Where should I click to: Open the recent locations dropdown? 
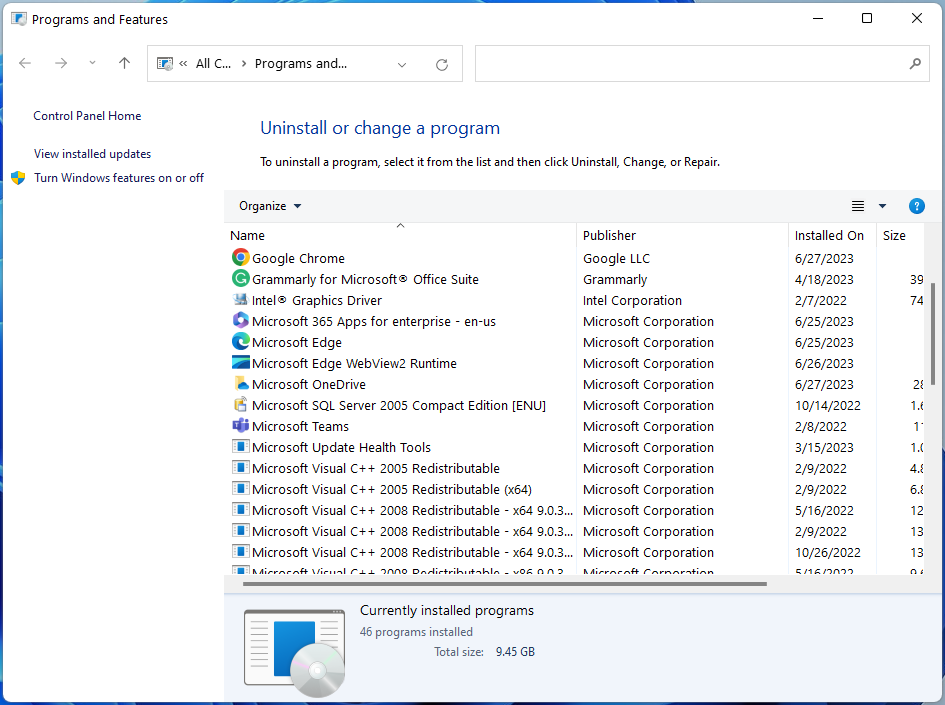[x=92, y=62]
